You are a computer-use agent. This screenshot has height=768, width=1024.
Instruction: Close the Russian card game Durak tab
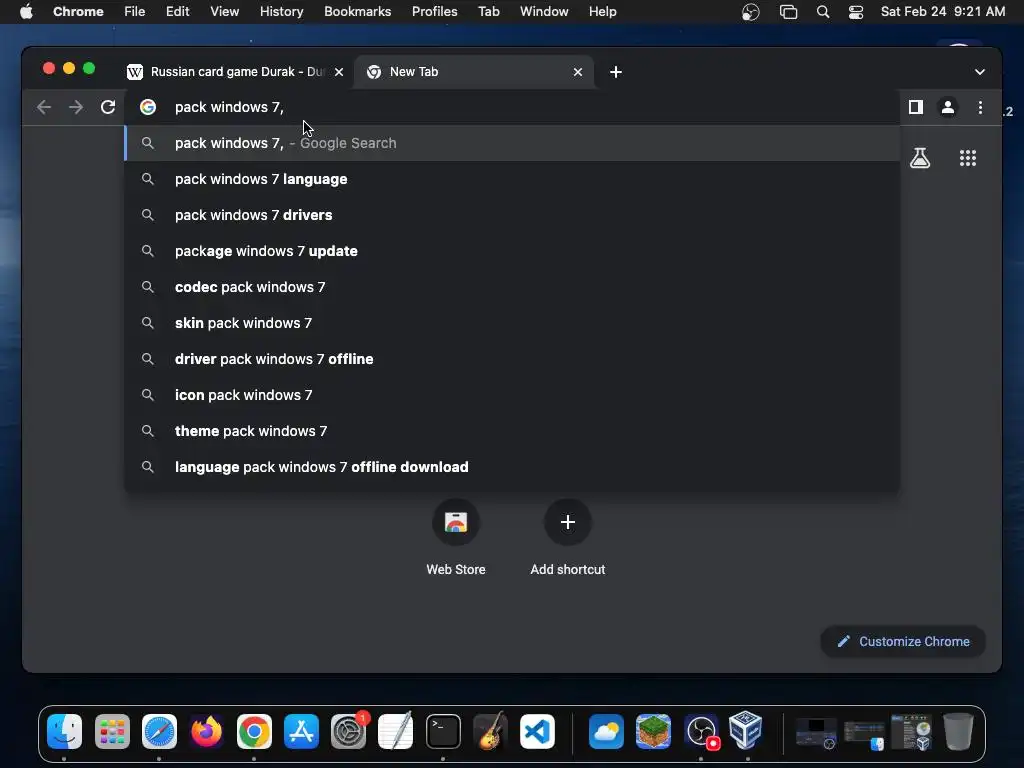[x=339, y=72]
